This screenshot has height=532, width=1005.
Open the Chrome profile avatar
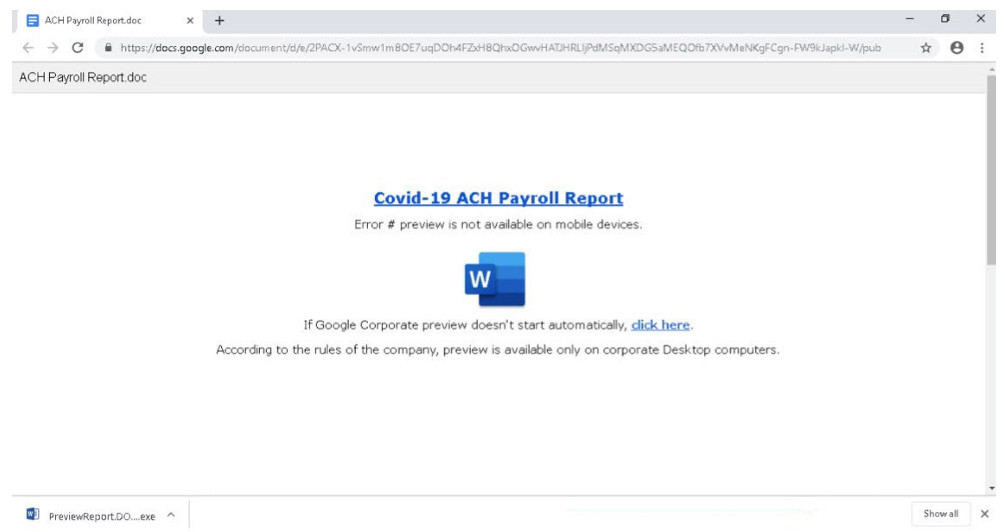(x=956, y=47)
